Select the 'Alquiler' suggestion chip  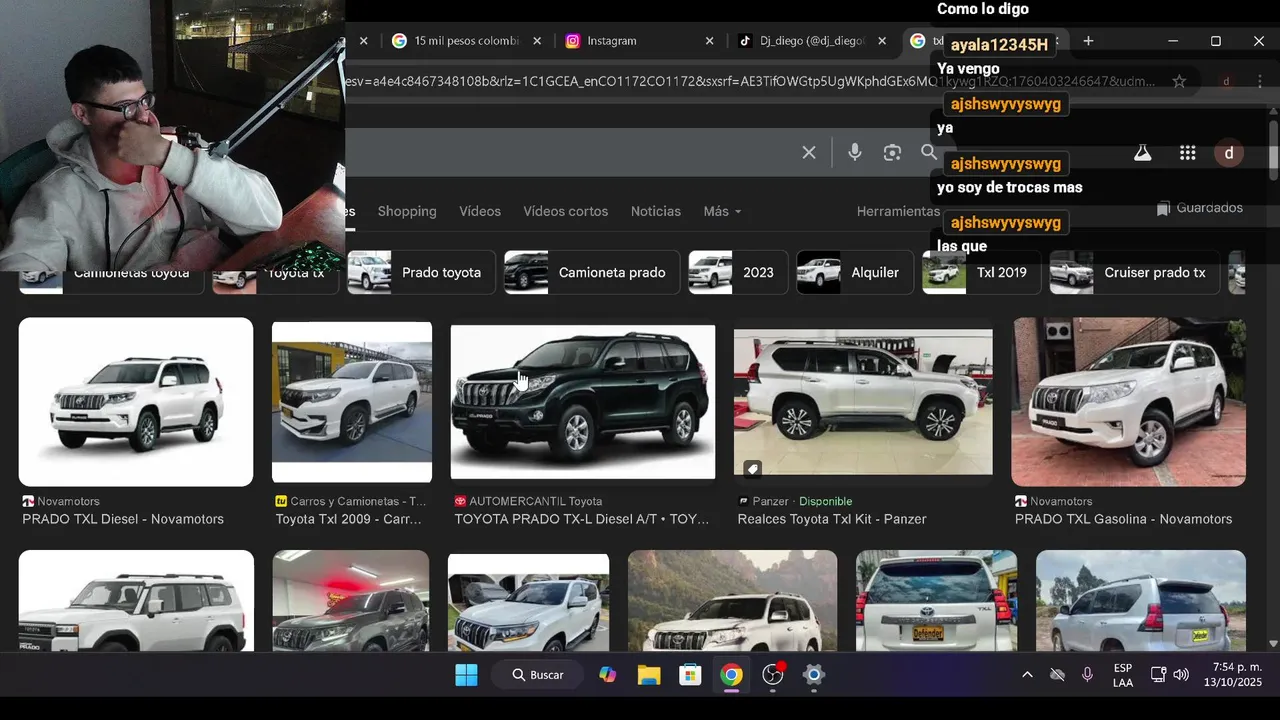click(x=855, y=272)
